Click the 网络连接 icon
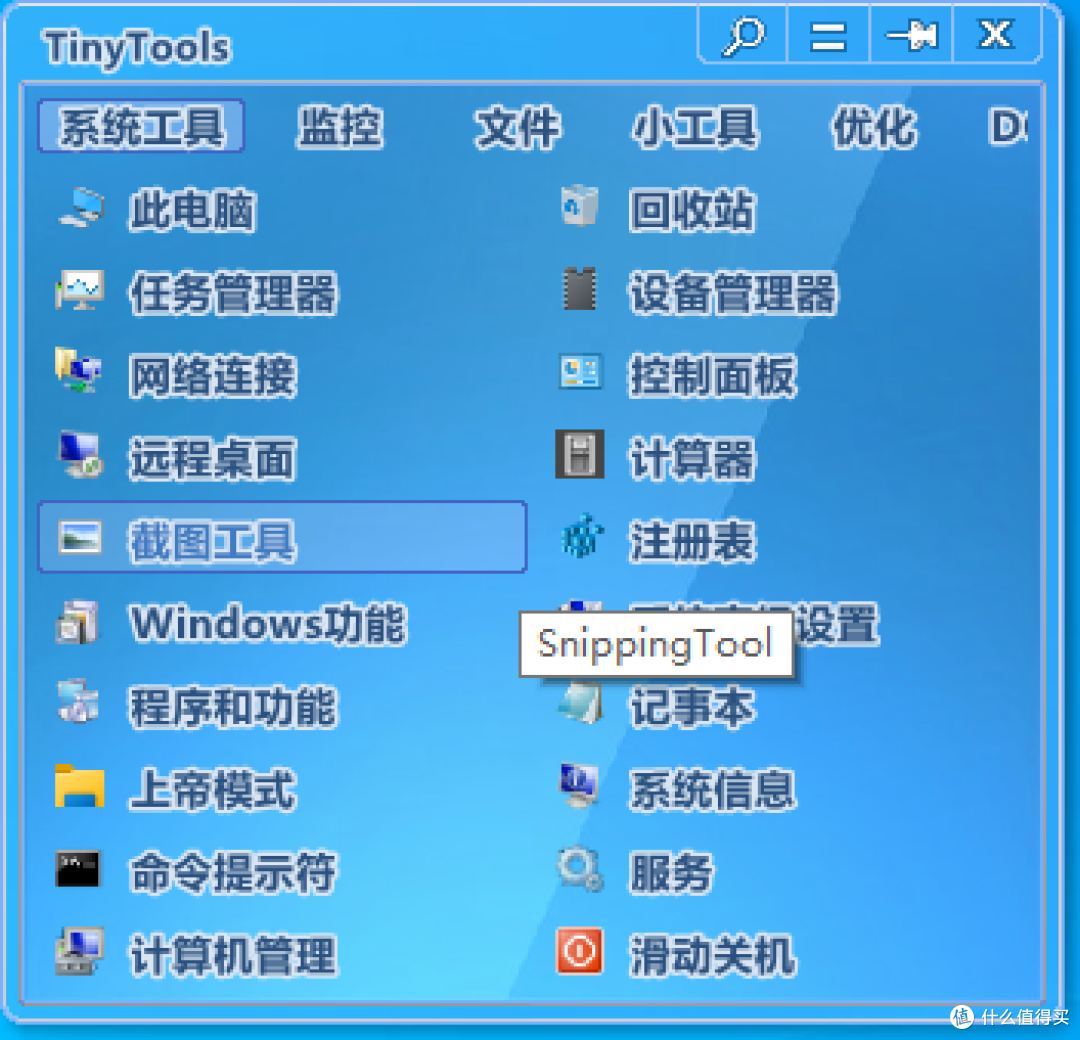The height and width of the screenshot is (1040, 1080). click(79, 371)
